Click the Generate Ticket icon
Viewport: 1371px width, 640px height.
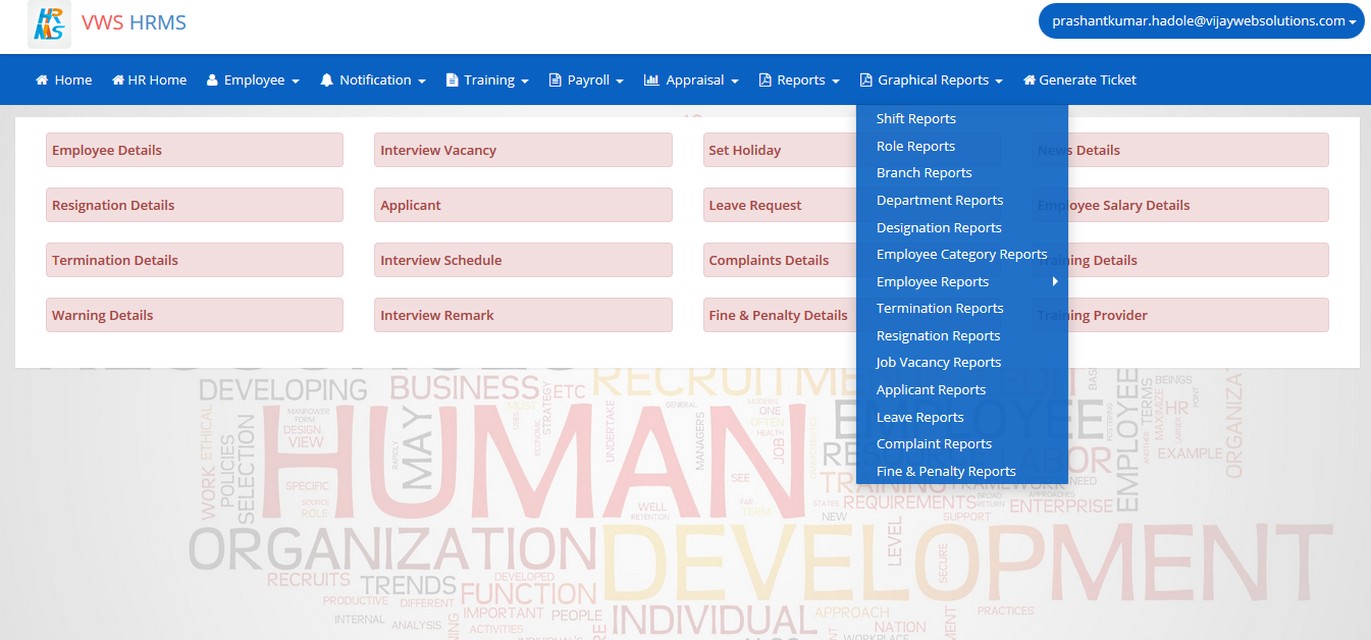point(1029,79)
